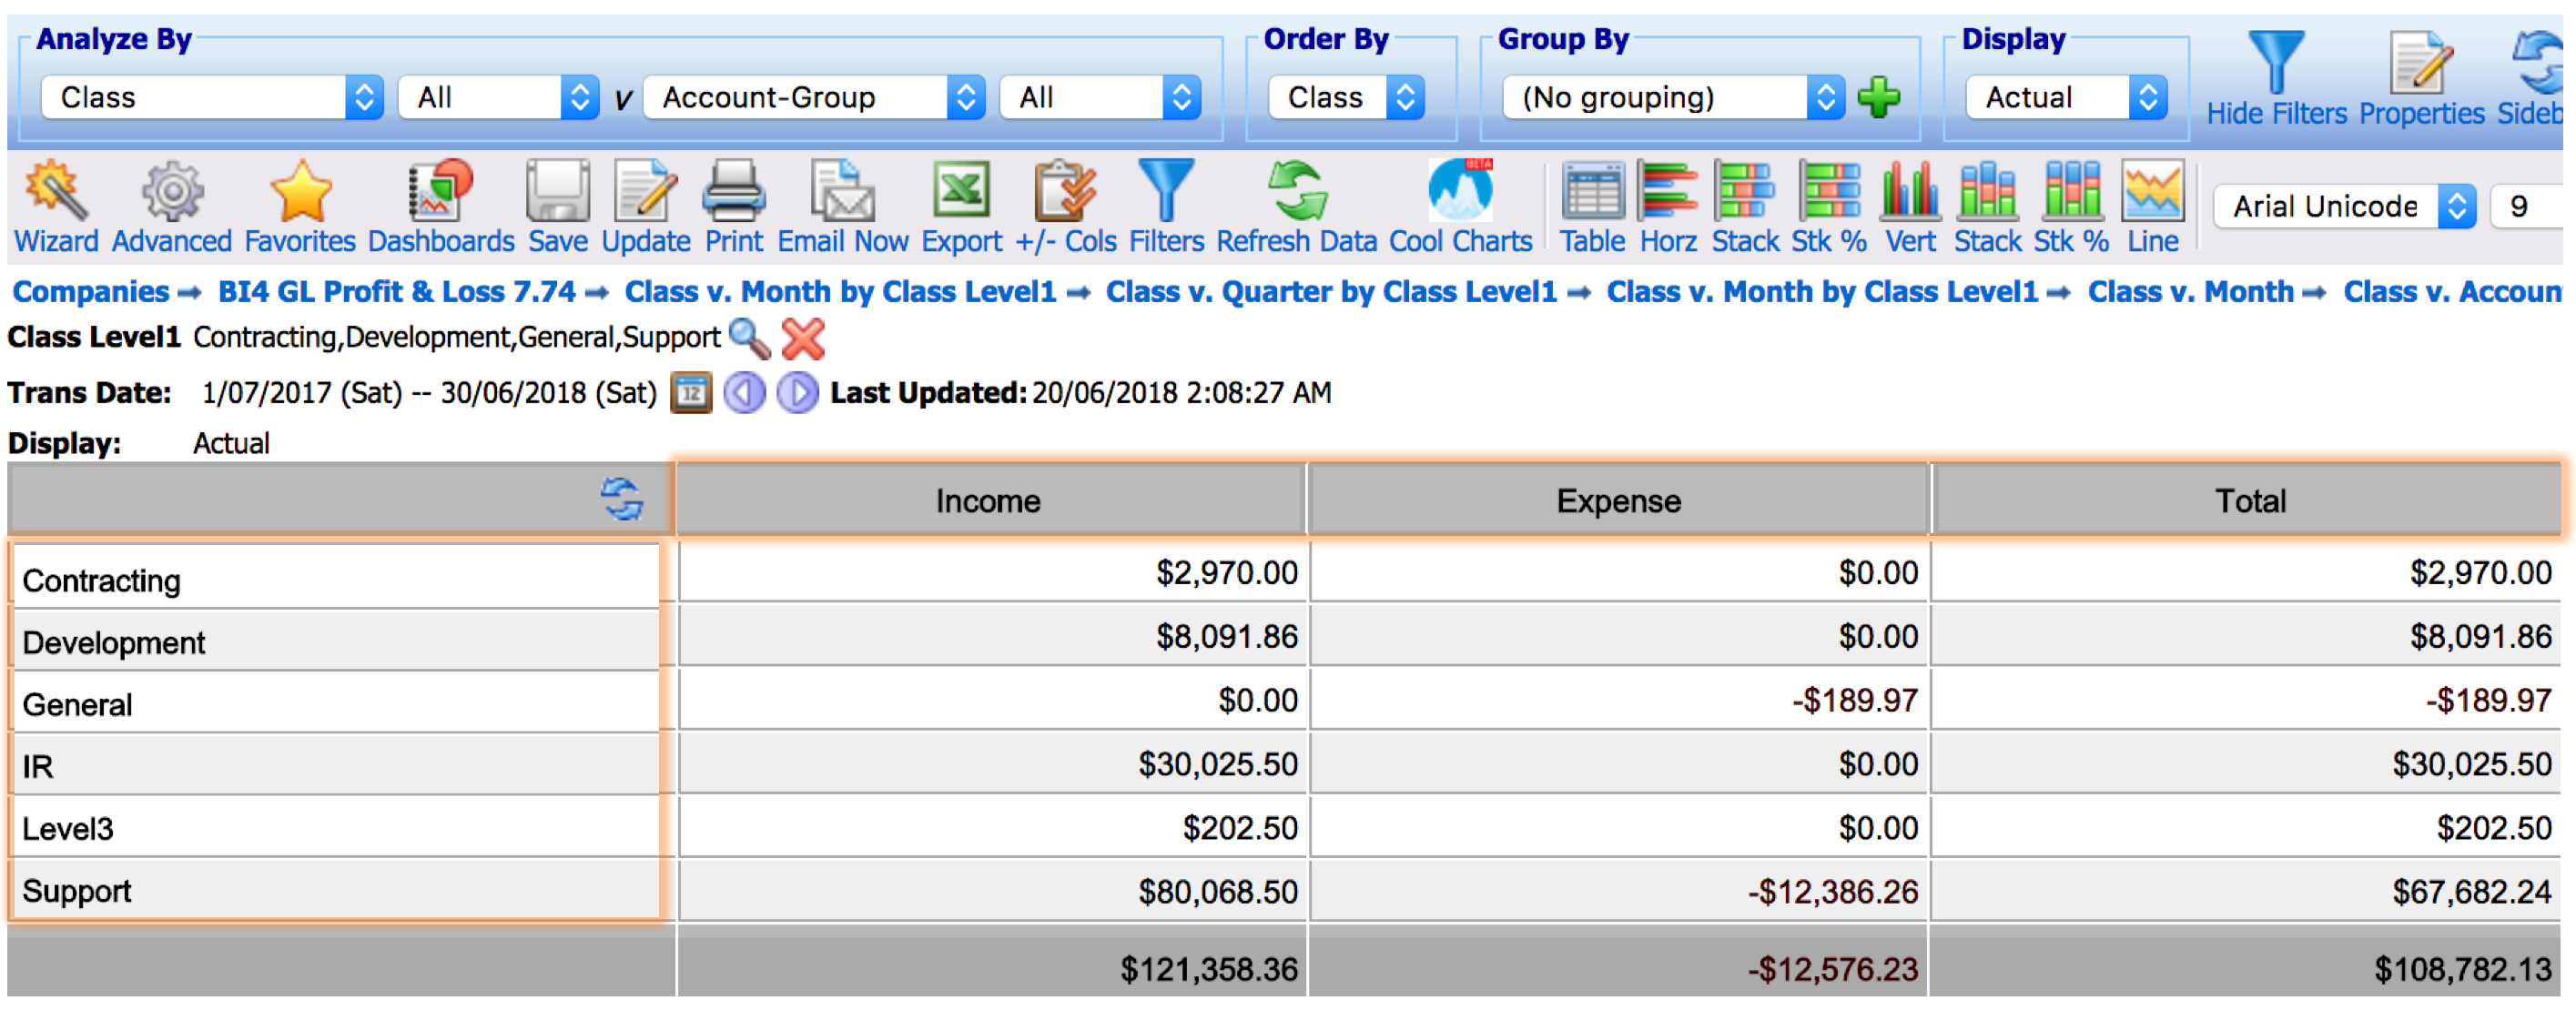2576x1010 pixels.
Task: Click Email Now icon
Action: tap(843, 207)
